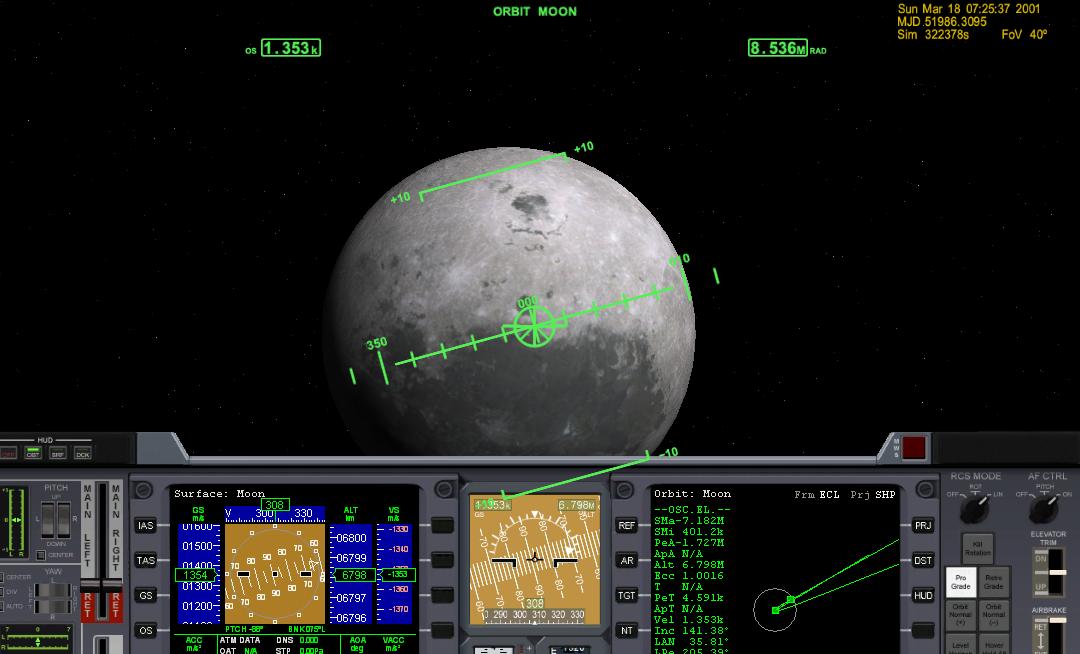Click the OS 1.353k HUD readout
This screenshot has width=1080, height=654.
point(284,48)
